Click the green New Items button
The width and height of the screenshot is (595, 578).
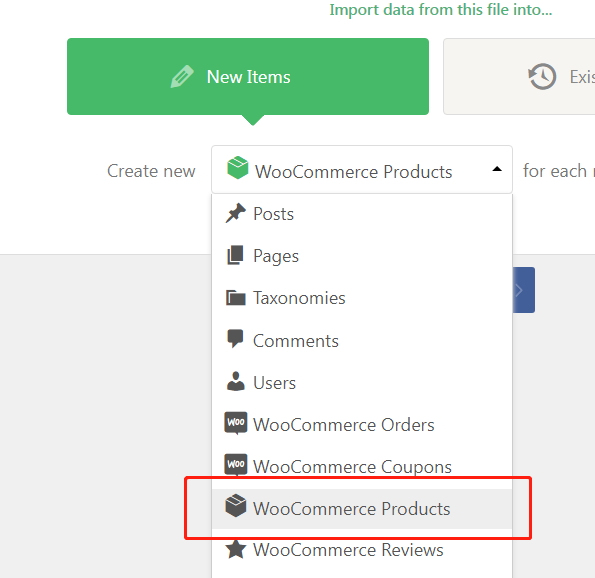click(248, 76)
